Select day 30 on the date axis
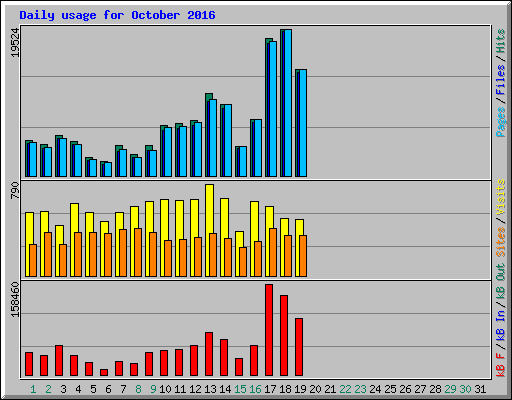The width and height of the screenshot is (512, 400). coord(465,389)
